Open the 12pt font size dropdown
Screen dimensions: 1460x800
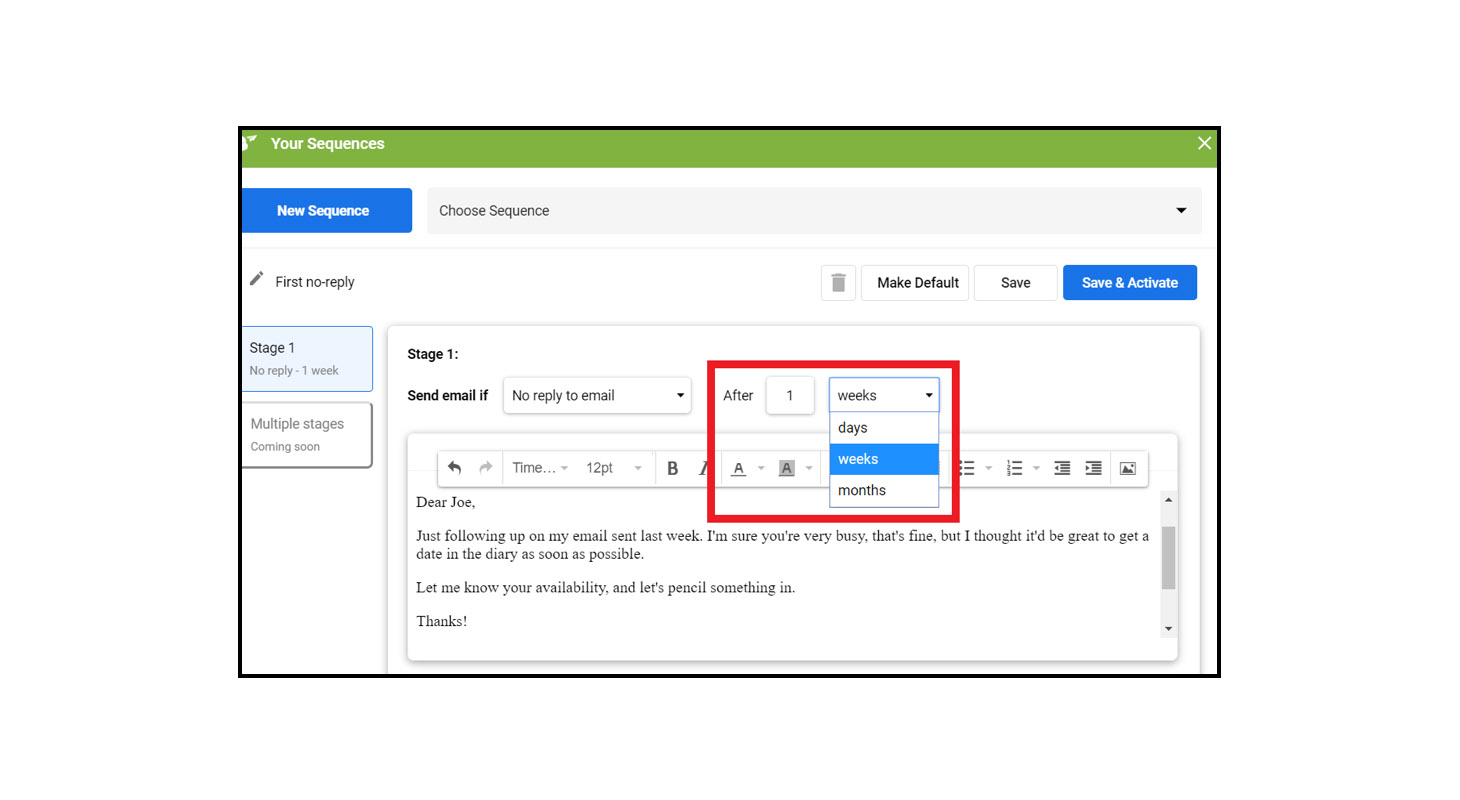[x=613, y=468]
